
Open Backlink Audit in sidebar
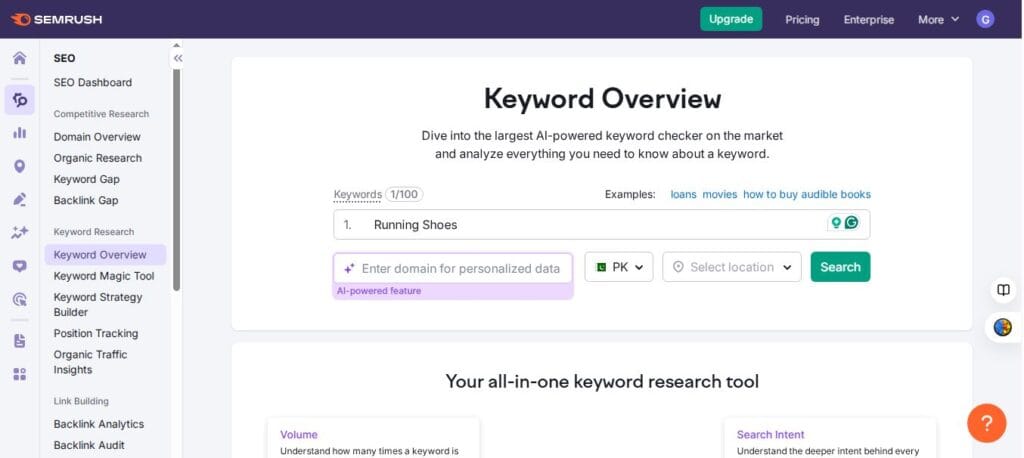click(89, 445)
